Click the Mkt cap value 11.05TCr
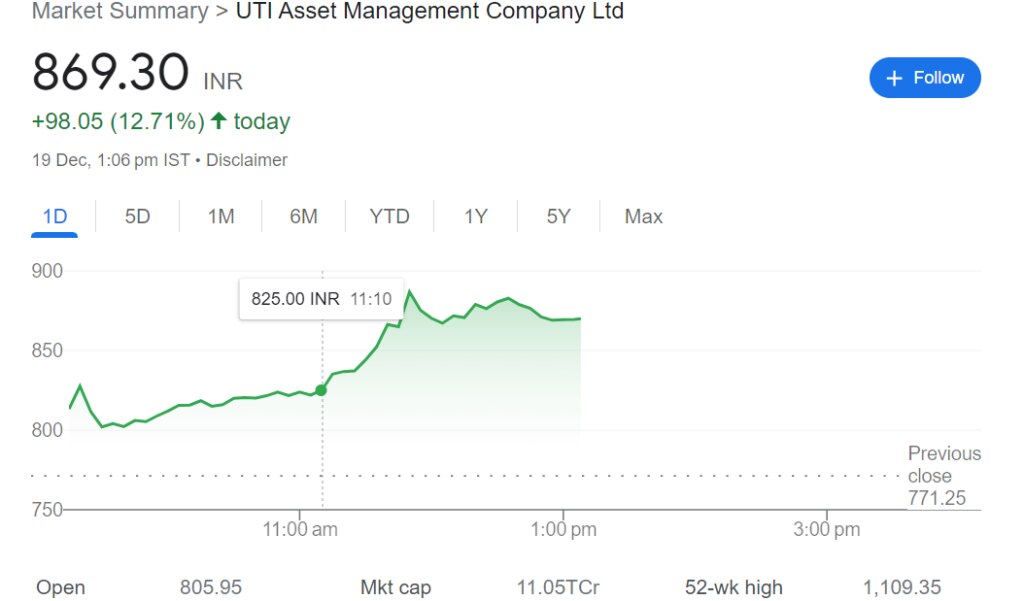This screenshot has height=601, width=1024. pyautogui.click(x=557, y=587)
